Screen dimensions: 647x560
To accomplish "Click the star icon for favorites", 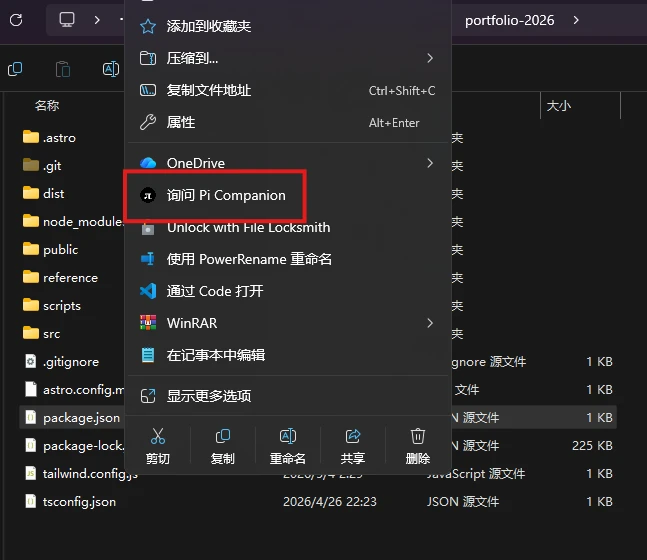I will 148,26.
